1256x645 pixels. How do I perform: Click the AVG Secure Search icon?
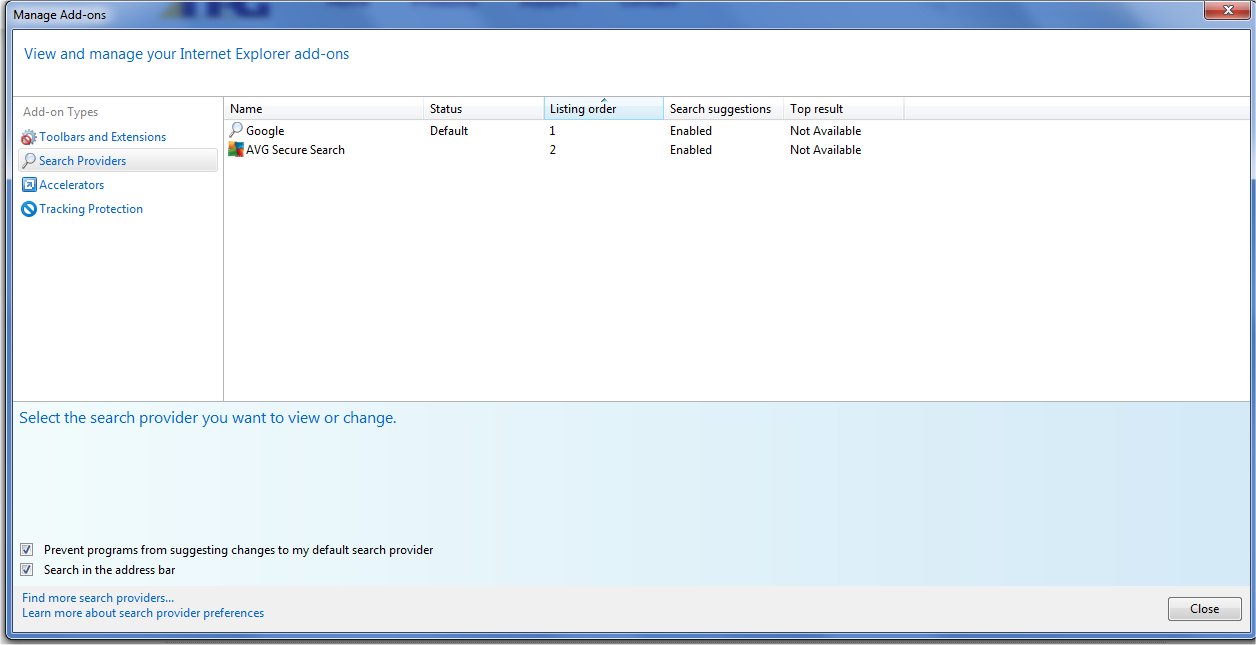pos(236,150)
